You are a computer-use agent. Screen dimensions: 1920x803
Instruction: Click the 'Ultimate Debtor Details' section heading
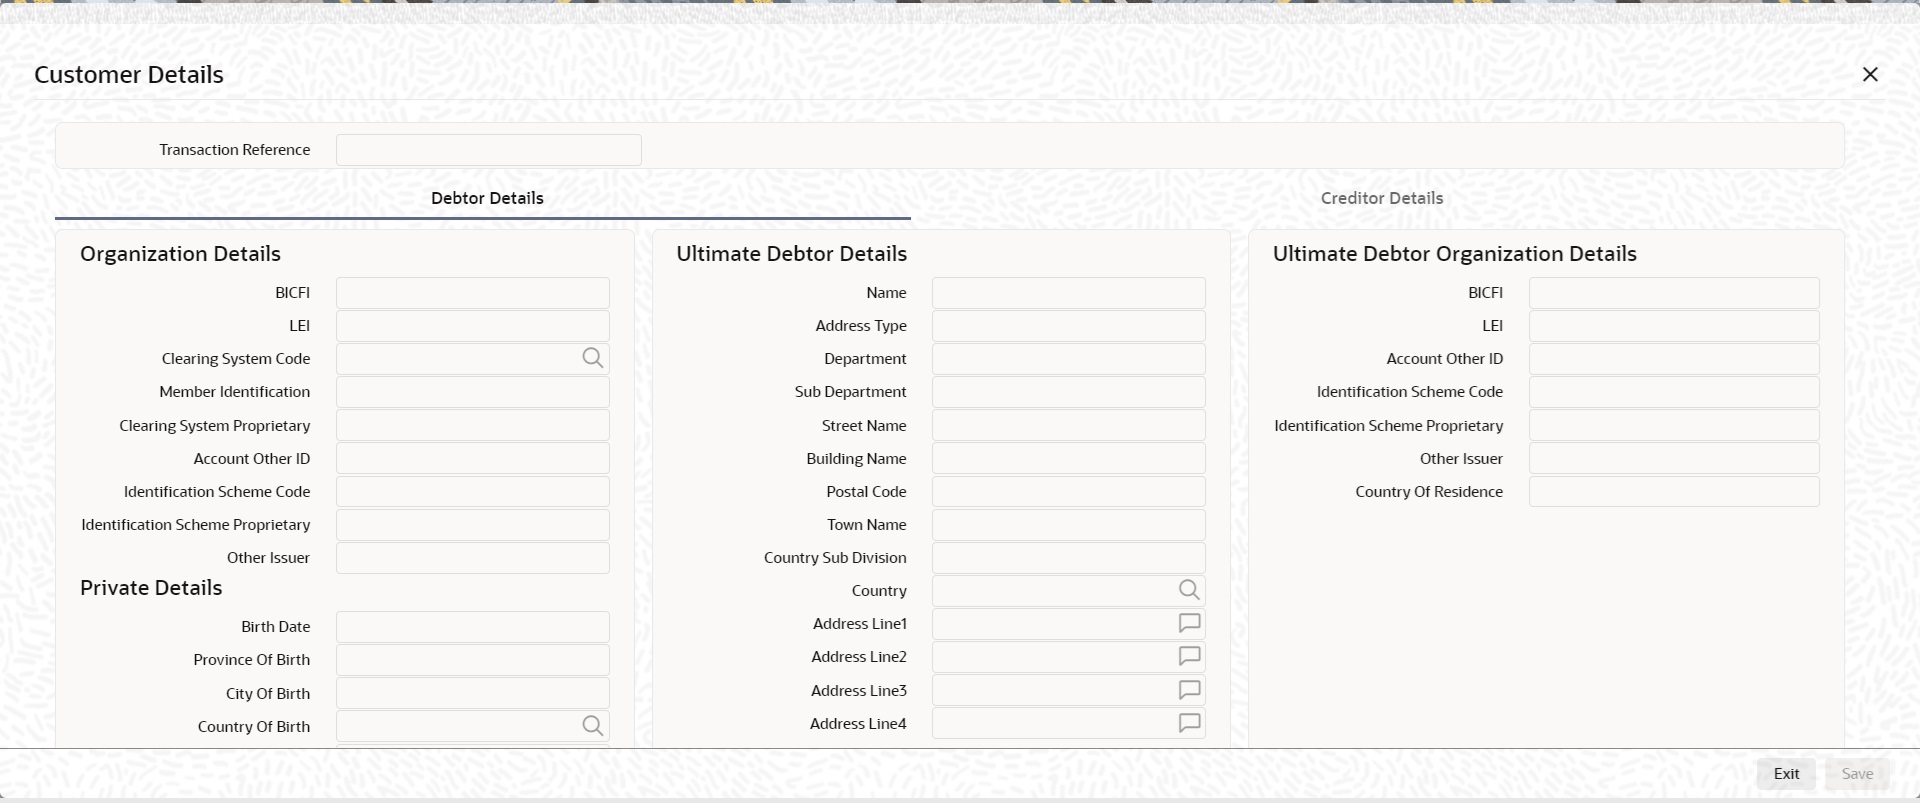click(x=792, y=254)
